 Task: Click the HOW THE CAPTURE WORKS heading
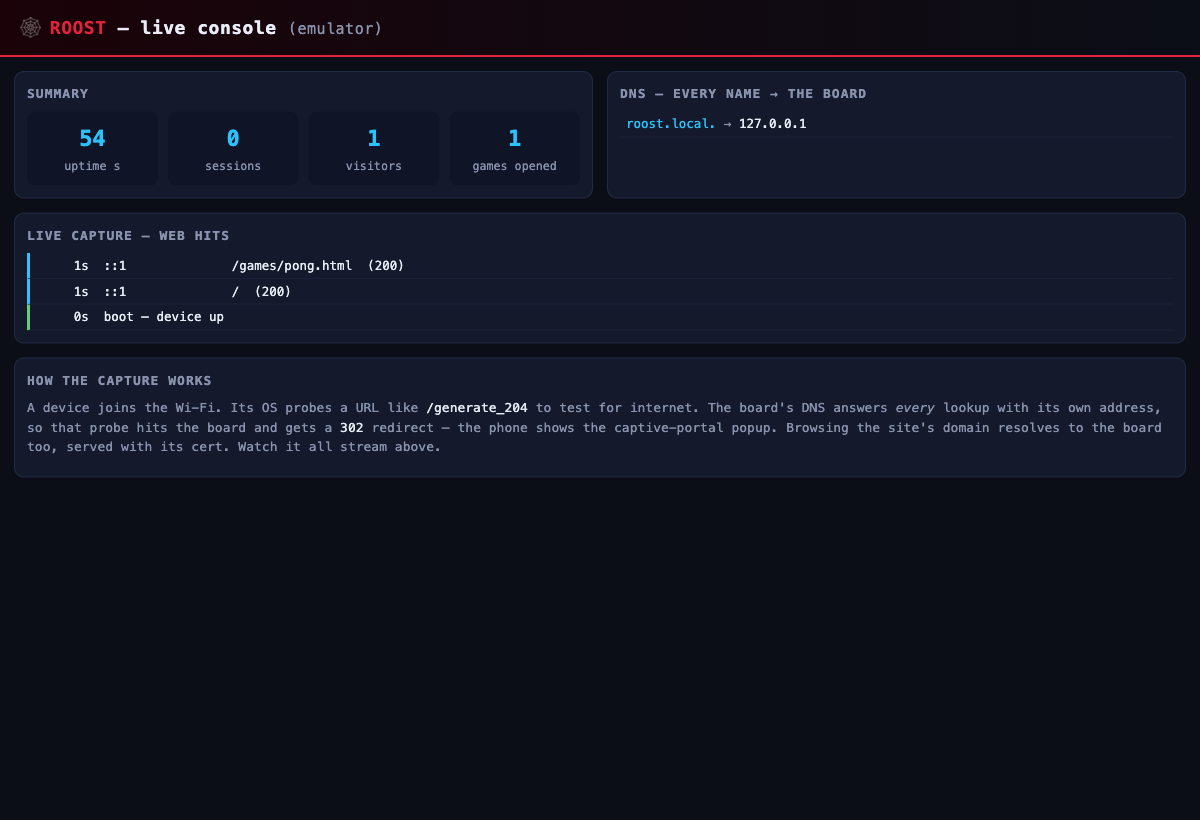coord(119,381)
